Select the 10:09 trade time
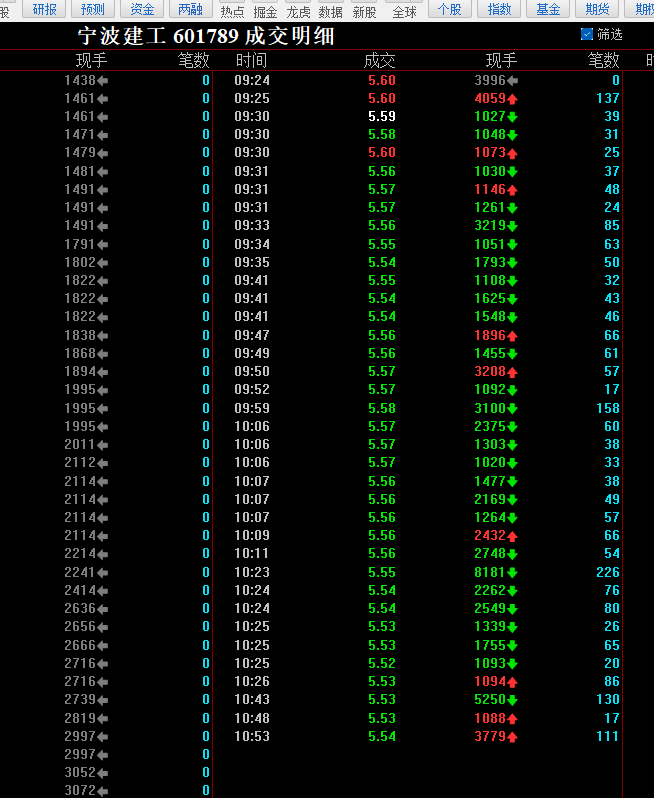The width and height of the screenshot is (654, 798). 252,535
